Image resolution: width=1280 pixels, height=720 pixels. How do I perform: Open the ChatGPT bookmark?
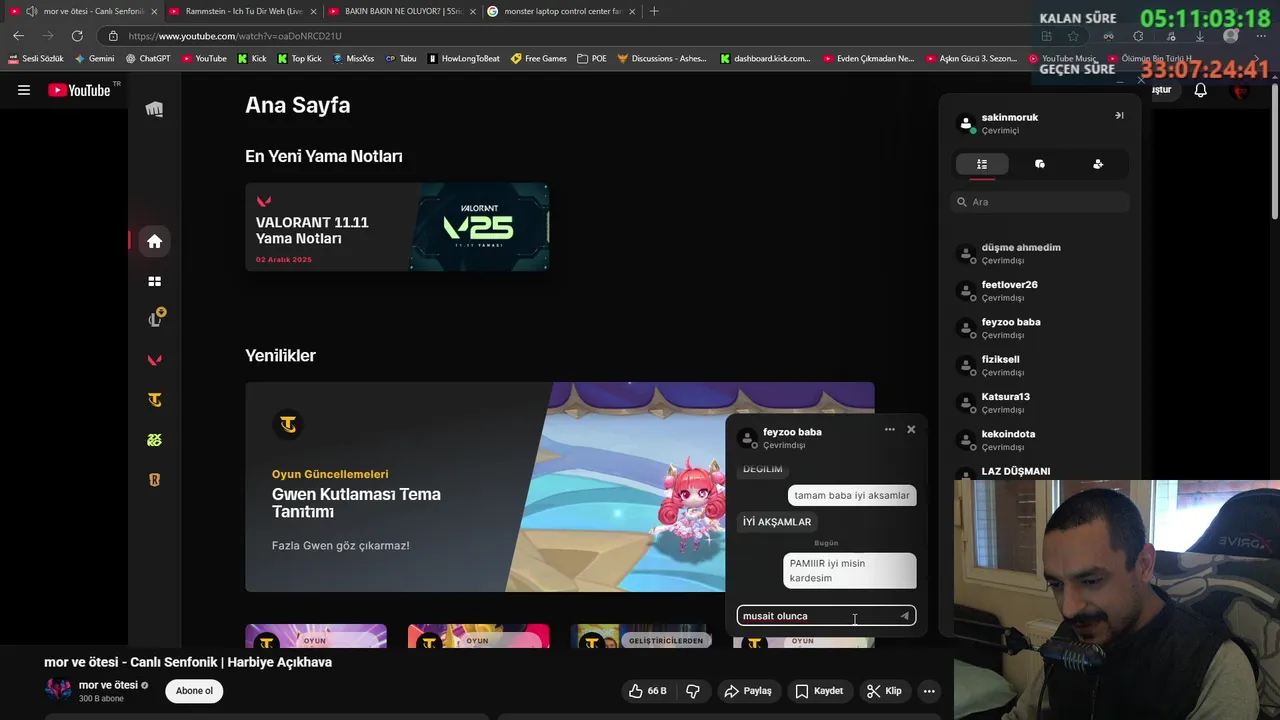tap(147, 59)
